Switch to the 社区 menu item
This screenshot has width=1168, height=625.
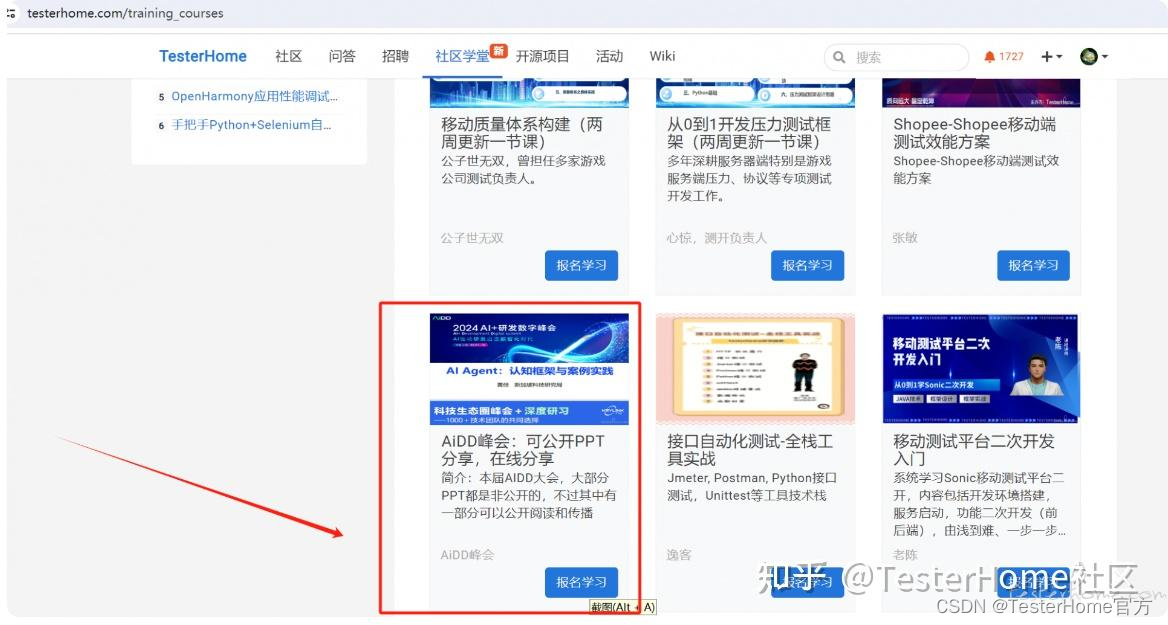(287, 56)
